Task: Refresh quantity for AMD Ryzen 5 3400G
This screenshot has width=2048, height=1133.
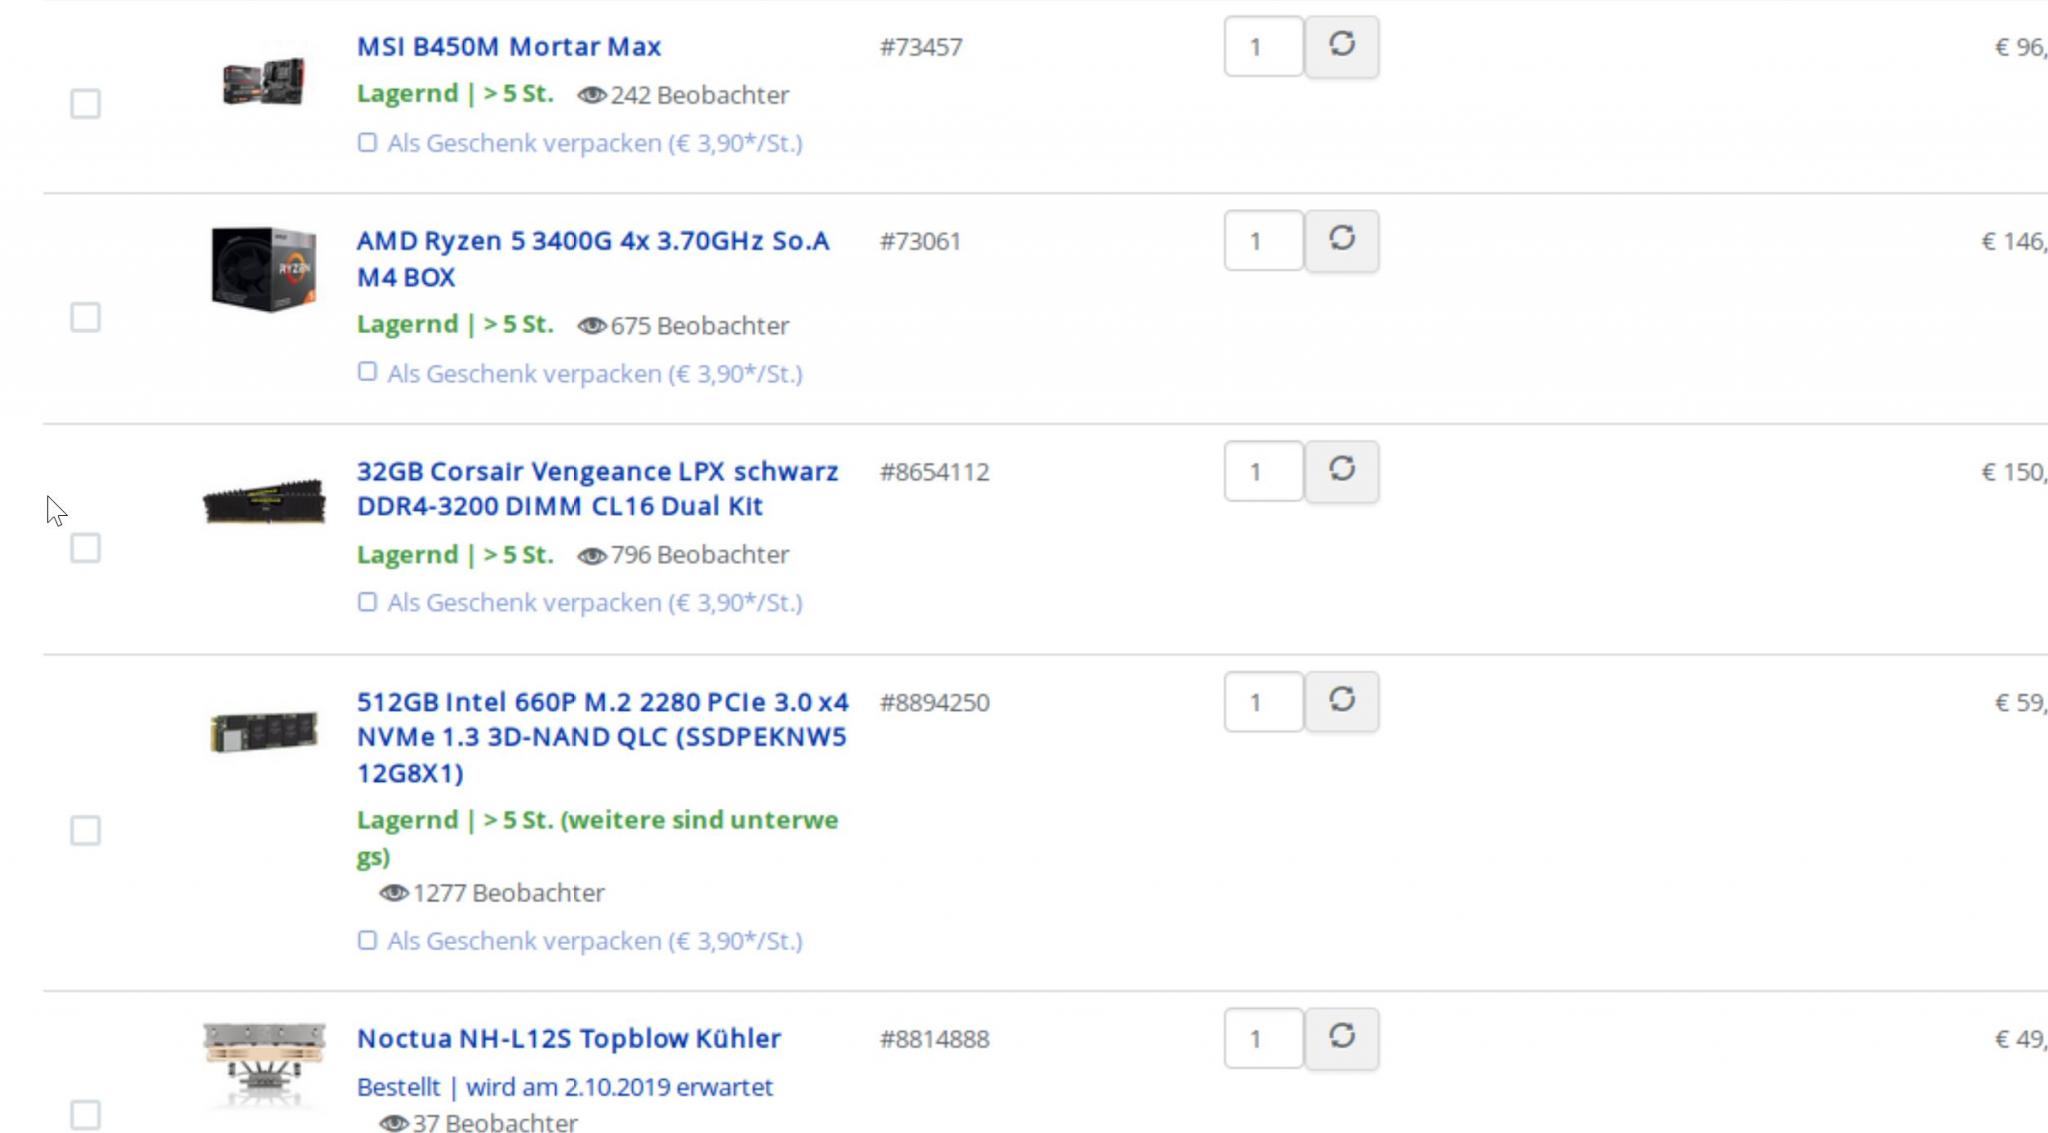Action: click(x=1341, y=240)
